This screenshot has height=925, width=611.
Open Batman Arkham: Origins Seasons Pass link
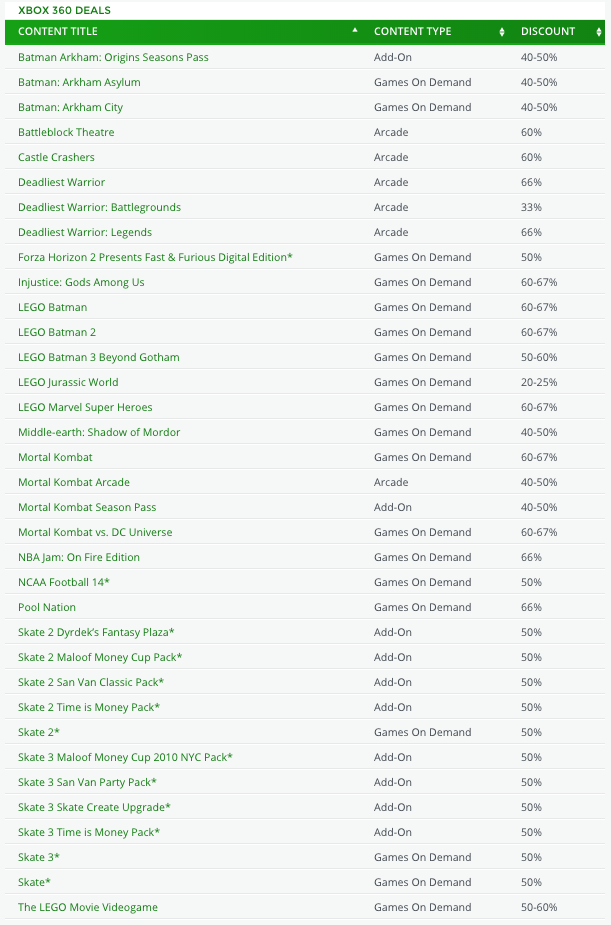(113, 57)
